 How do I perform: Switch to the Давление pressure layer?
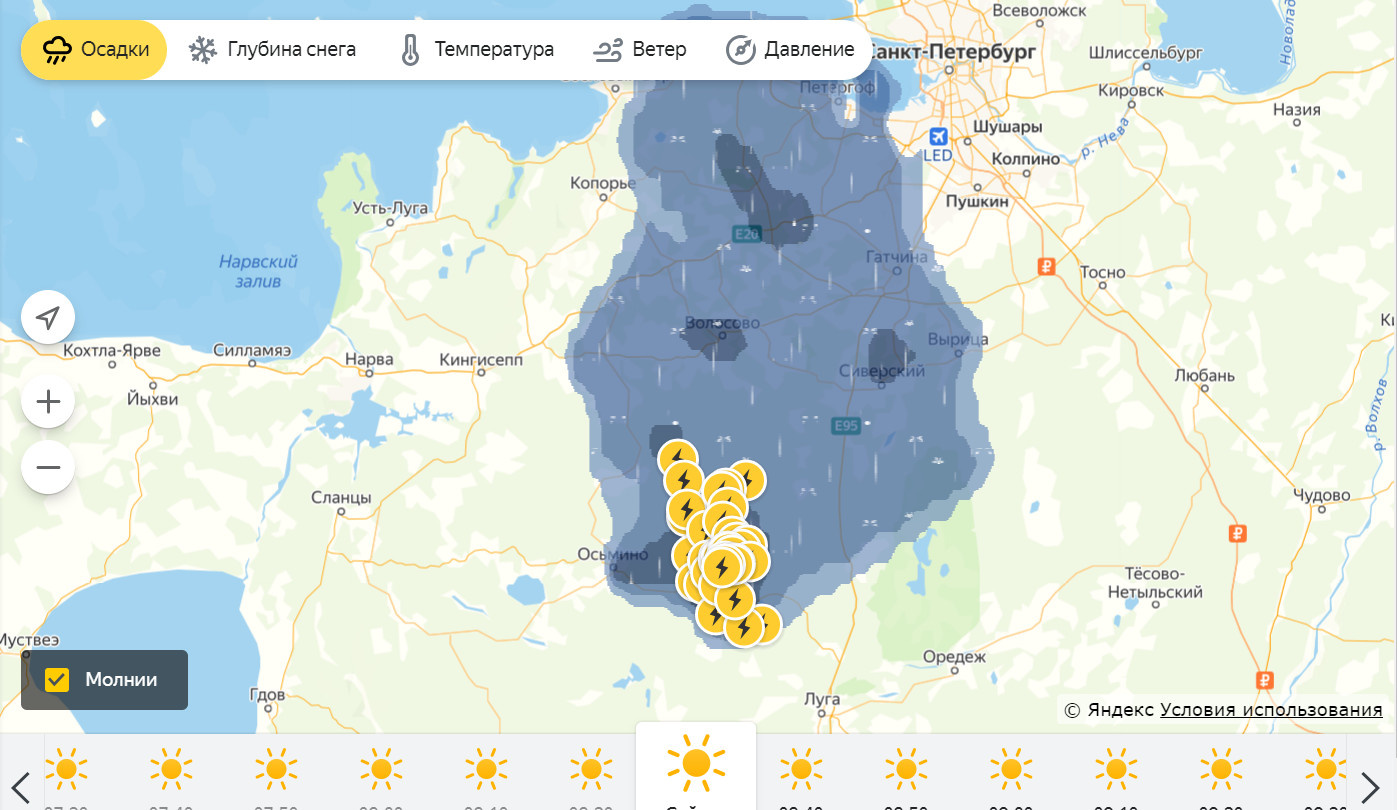[790, 50]
